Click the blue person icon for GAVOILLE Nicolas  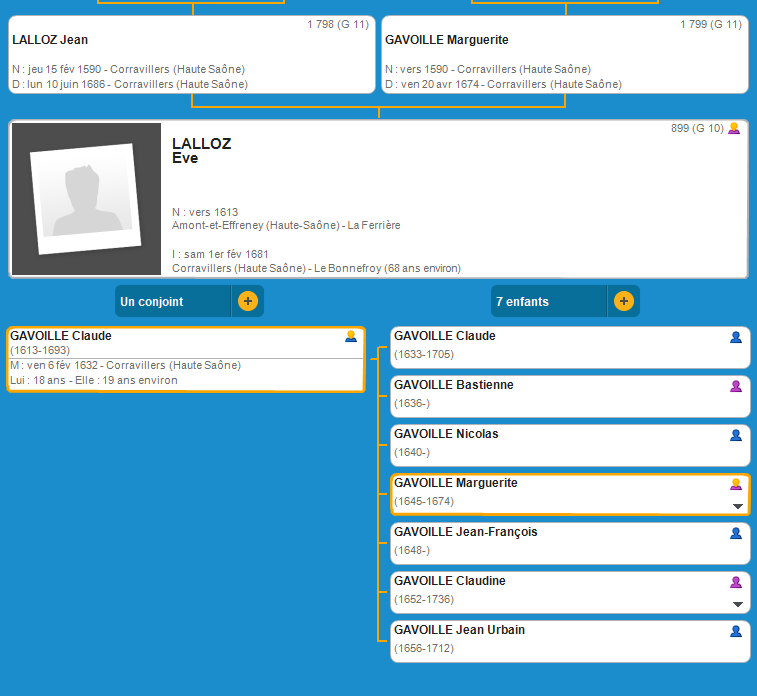[x=736, y=435]
